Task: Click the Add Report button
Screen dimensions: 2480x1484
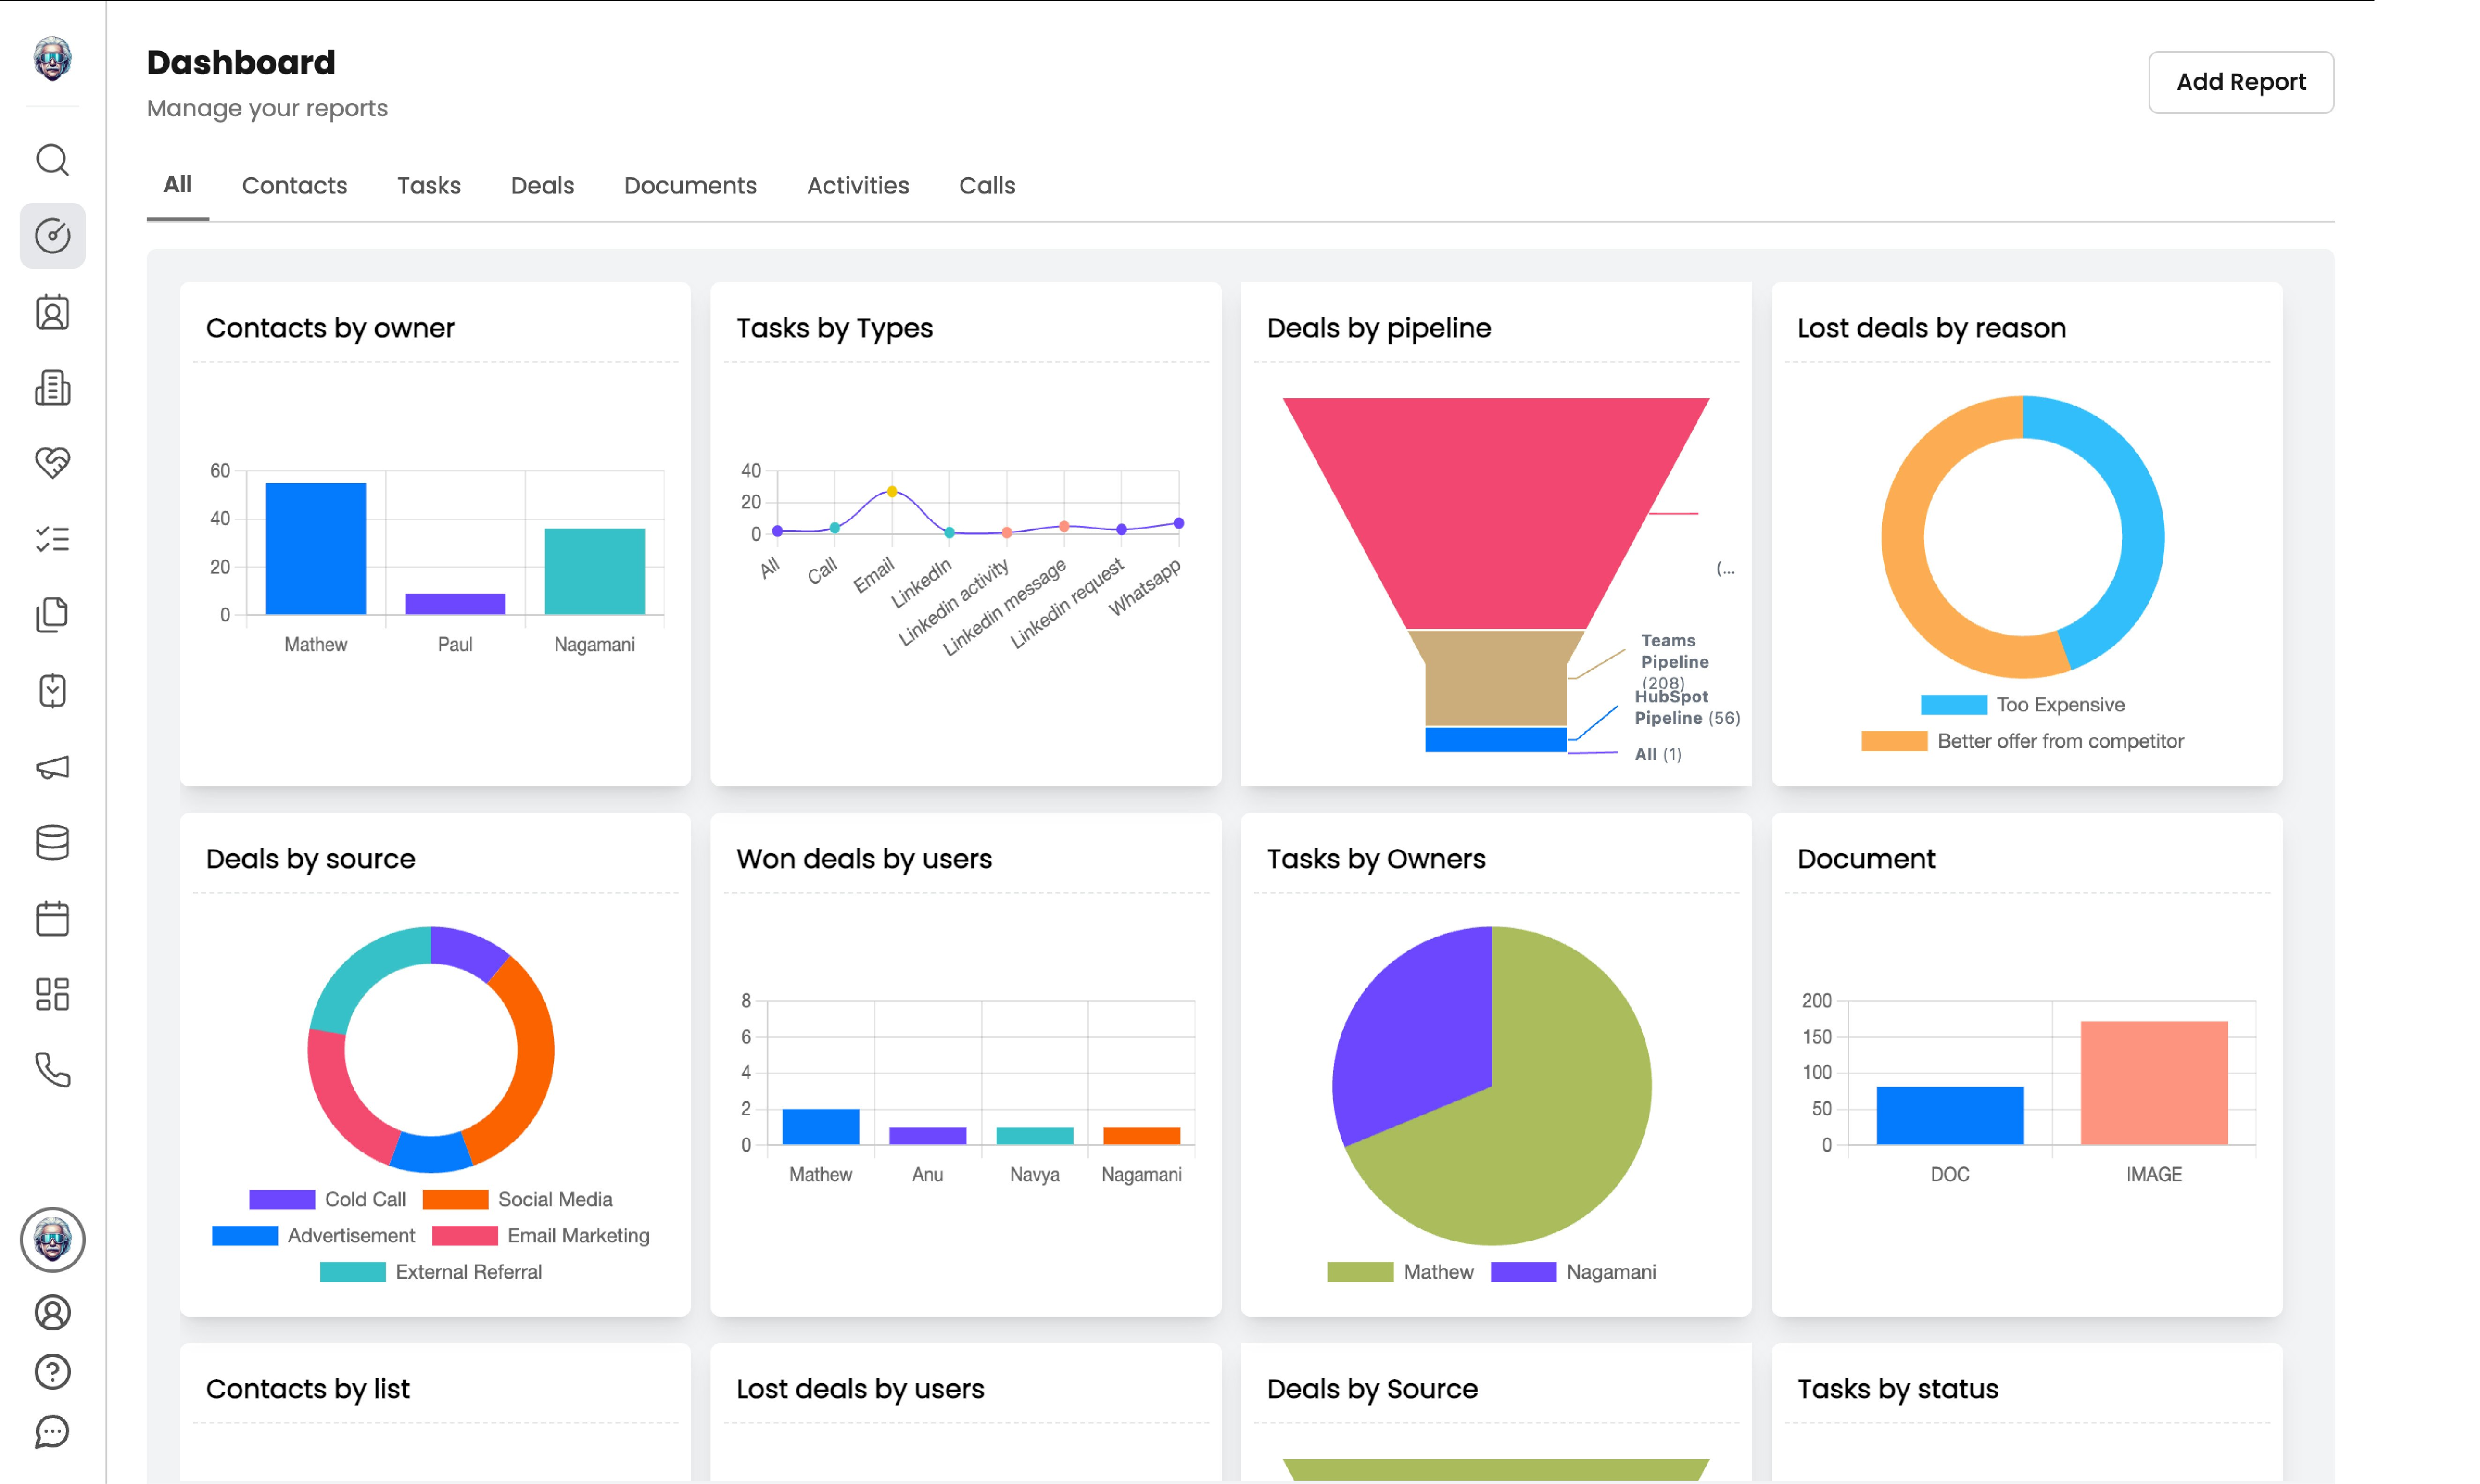Action: click(2240, 82)
